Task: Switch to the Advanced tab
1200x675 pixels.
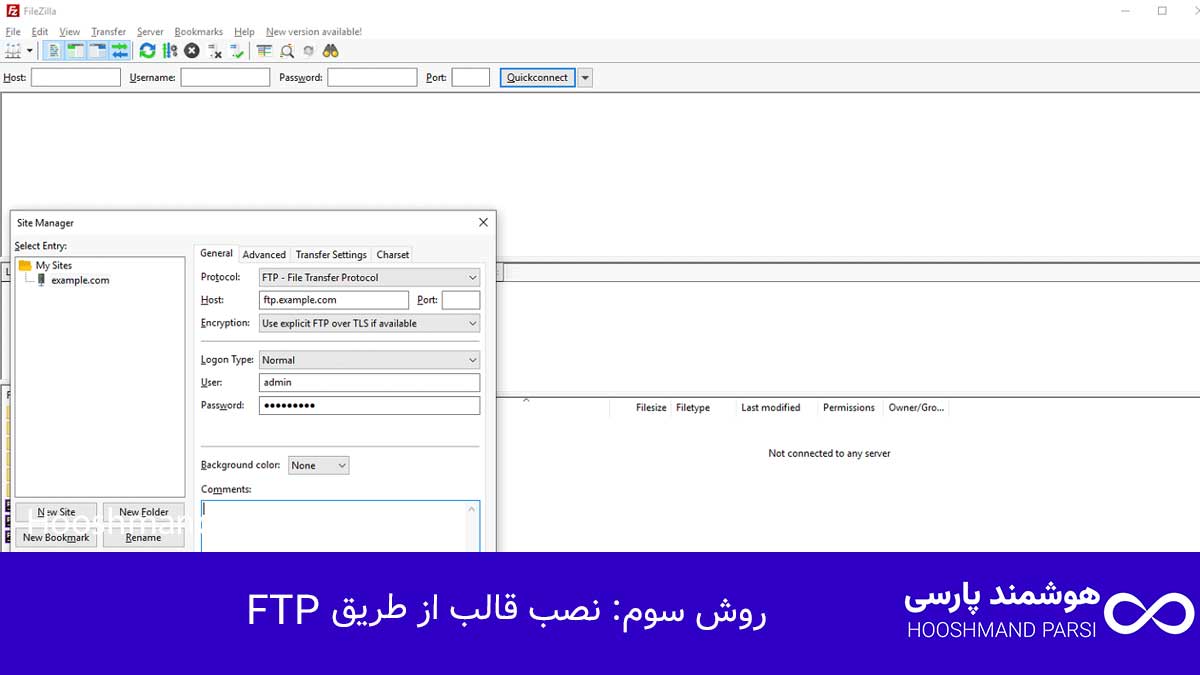Action: pos(264,254)
